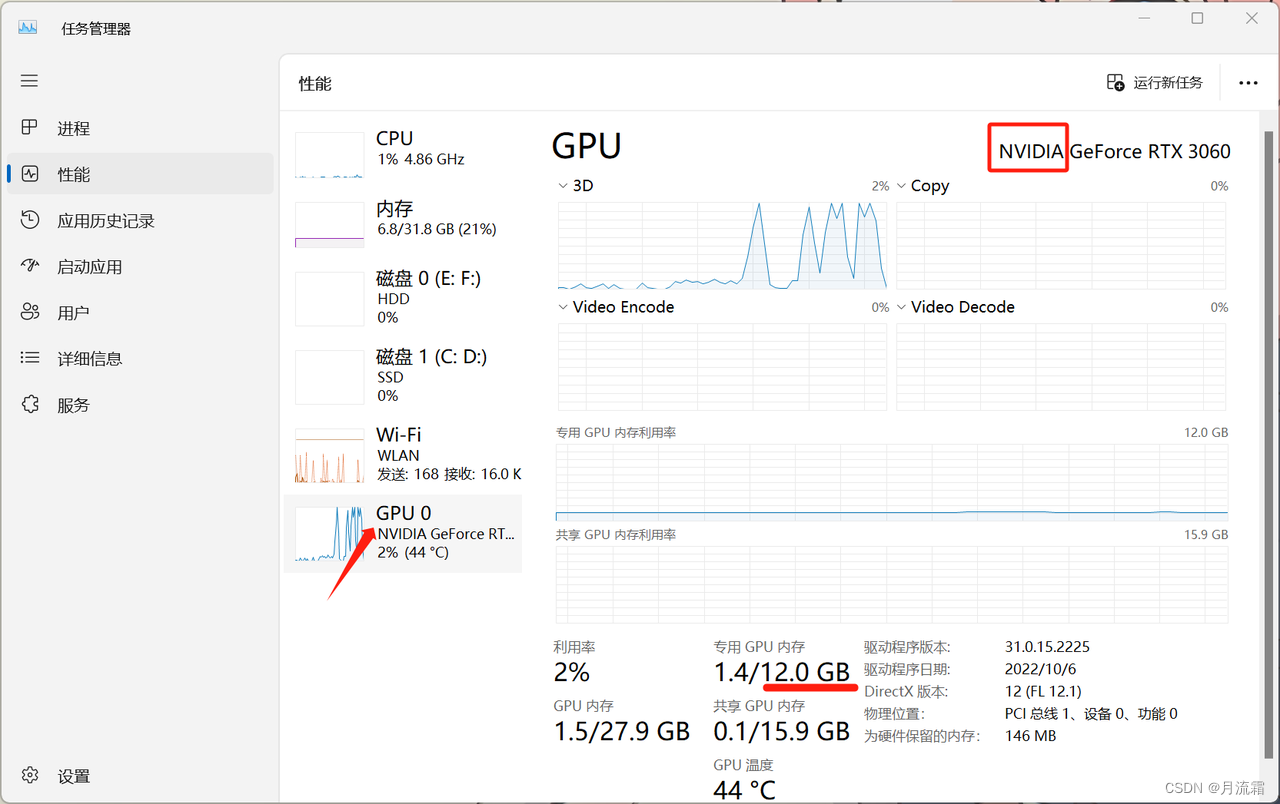Image resolution: width=1280 pixels, height=804 pixels.
Task: Click the 1.5/27.9 GB GPU memory value
Action: pyautogui.click(x=622, y=731)
